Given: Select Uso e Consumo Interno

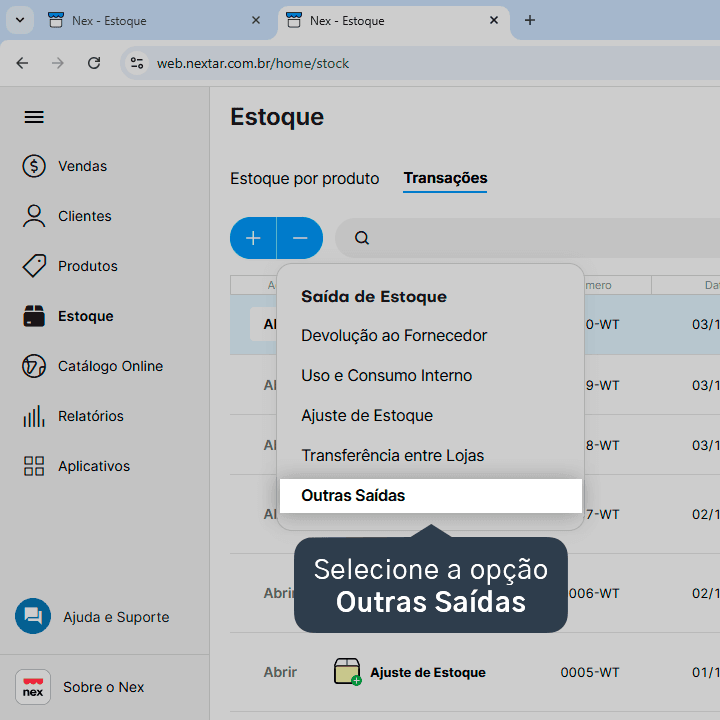Looking at the screenshot, I should [387, 376].
